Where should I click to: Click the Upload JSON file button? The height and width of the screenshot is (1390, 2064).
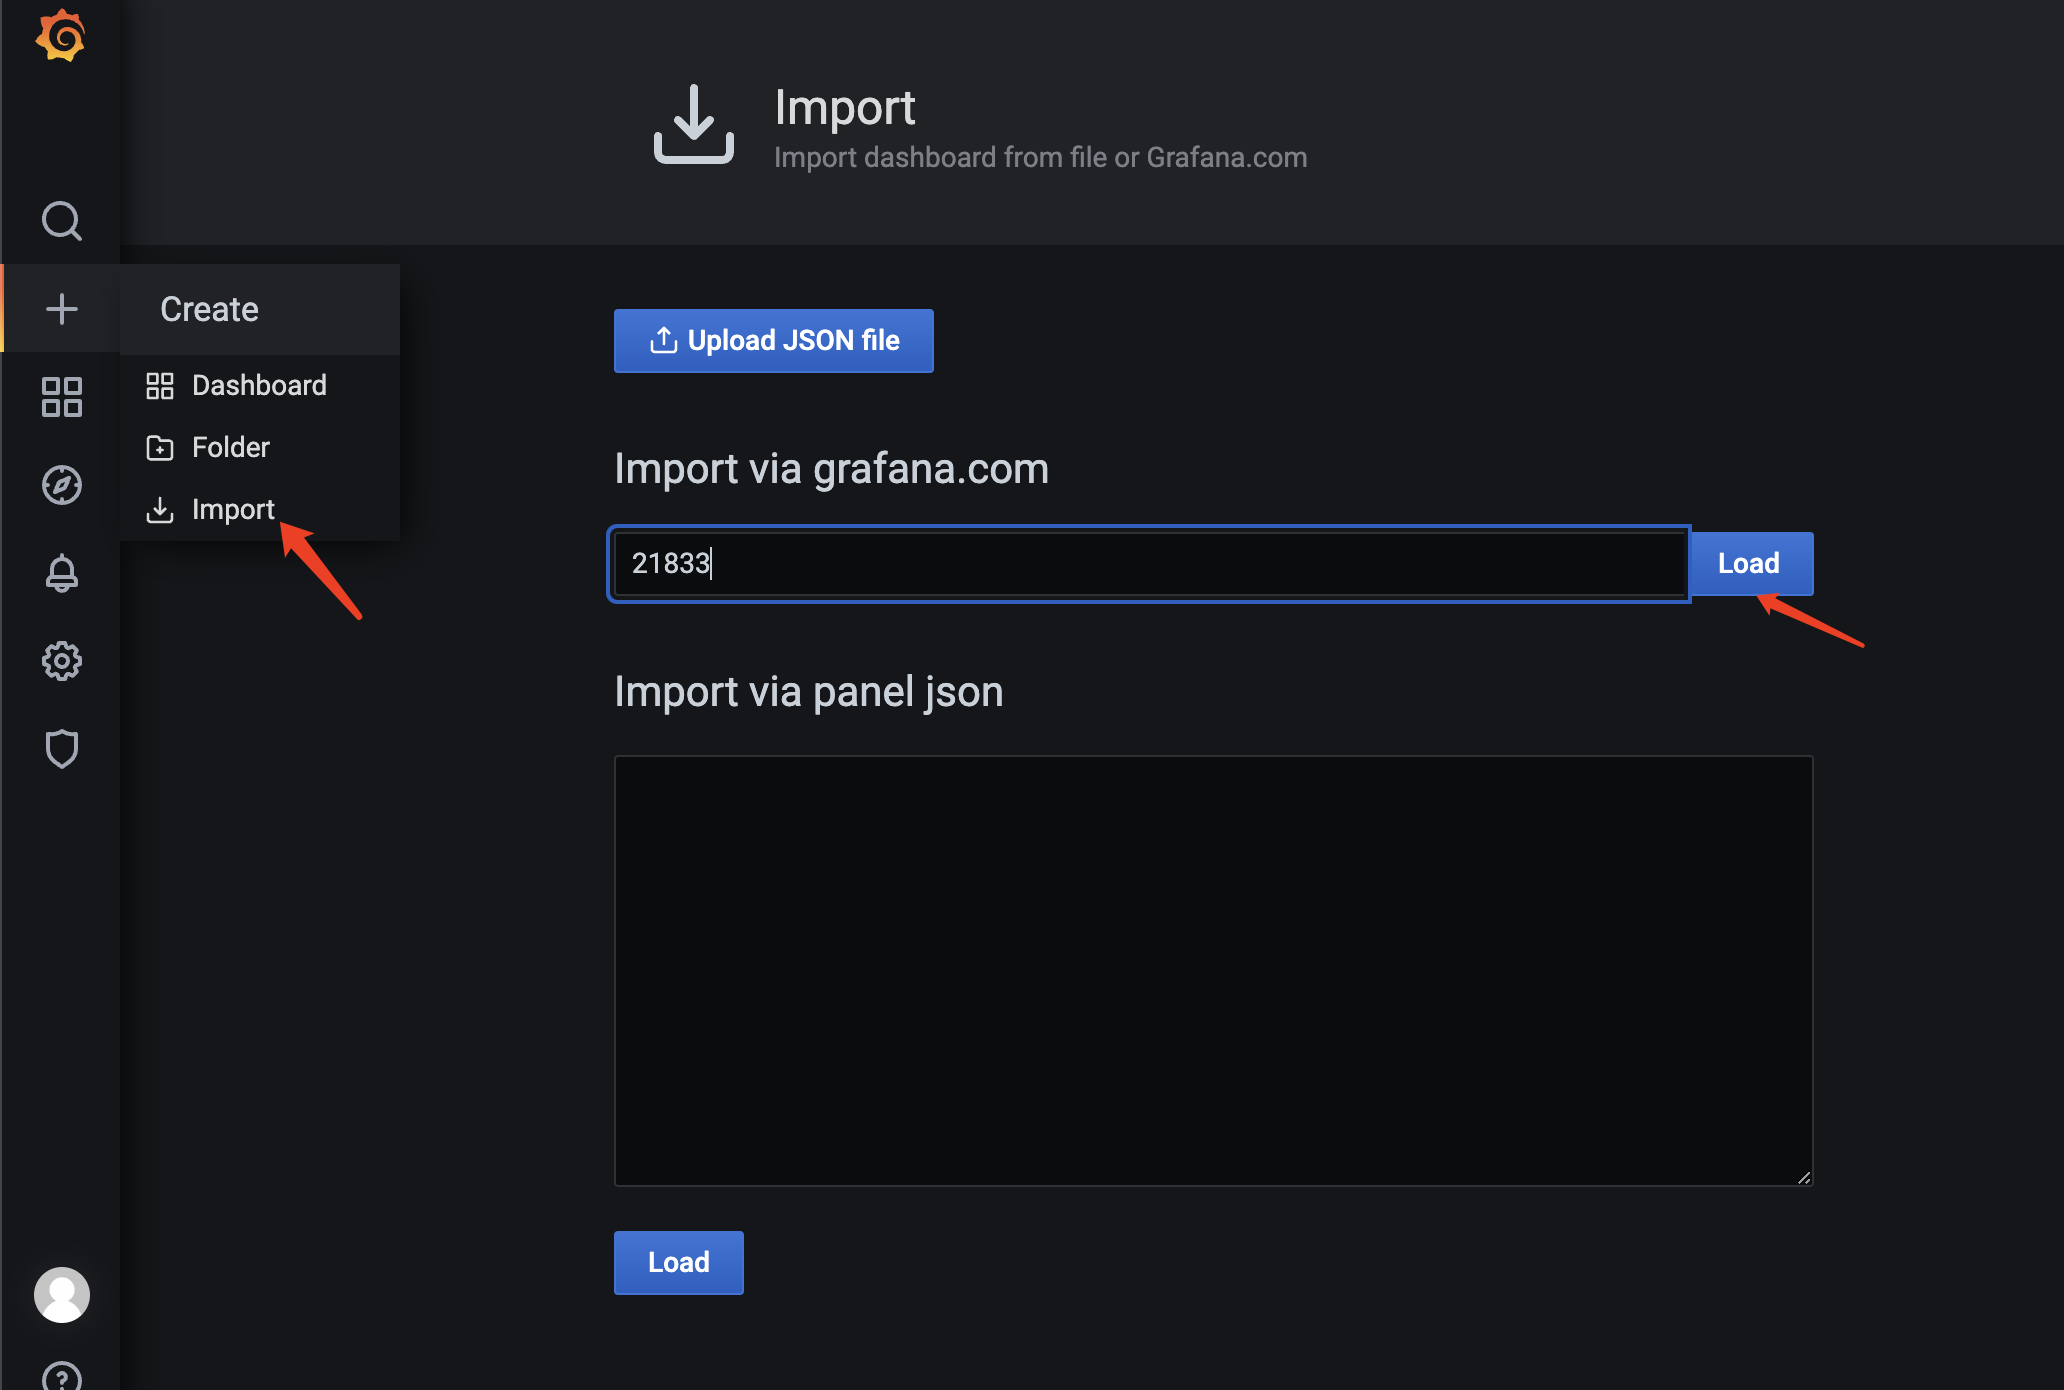[x=773, y=341]
